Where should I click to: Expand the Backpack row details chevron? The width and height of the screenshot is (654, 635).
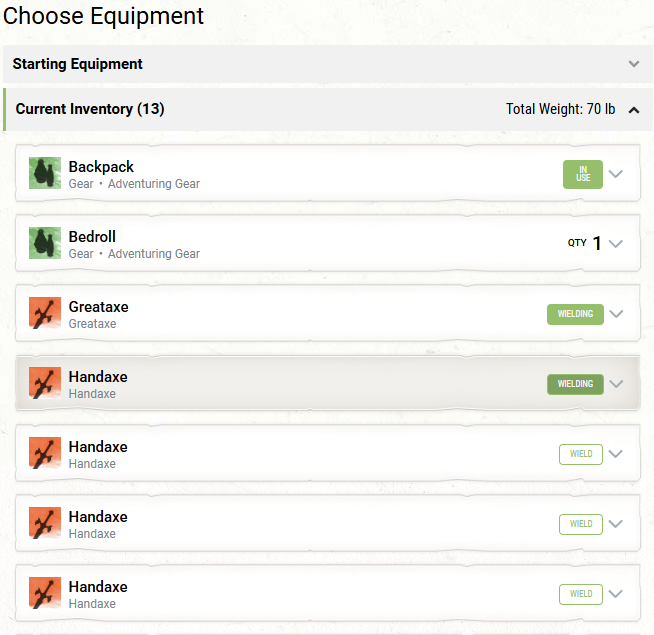616,174
